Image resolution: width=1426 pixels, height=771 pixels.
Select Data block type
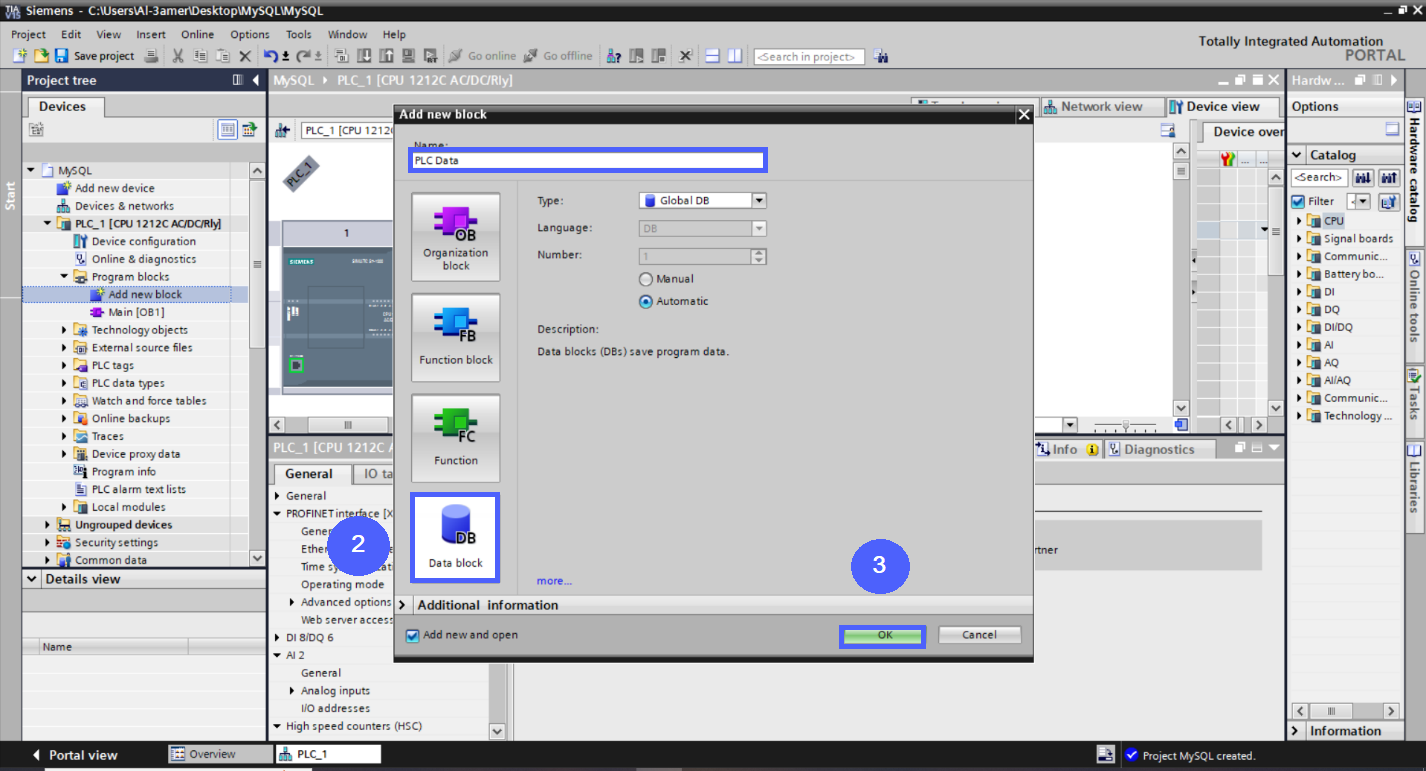click(x=456, y=538)
